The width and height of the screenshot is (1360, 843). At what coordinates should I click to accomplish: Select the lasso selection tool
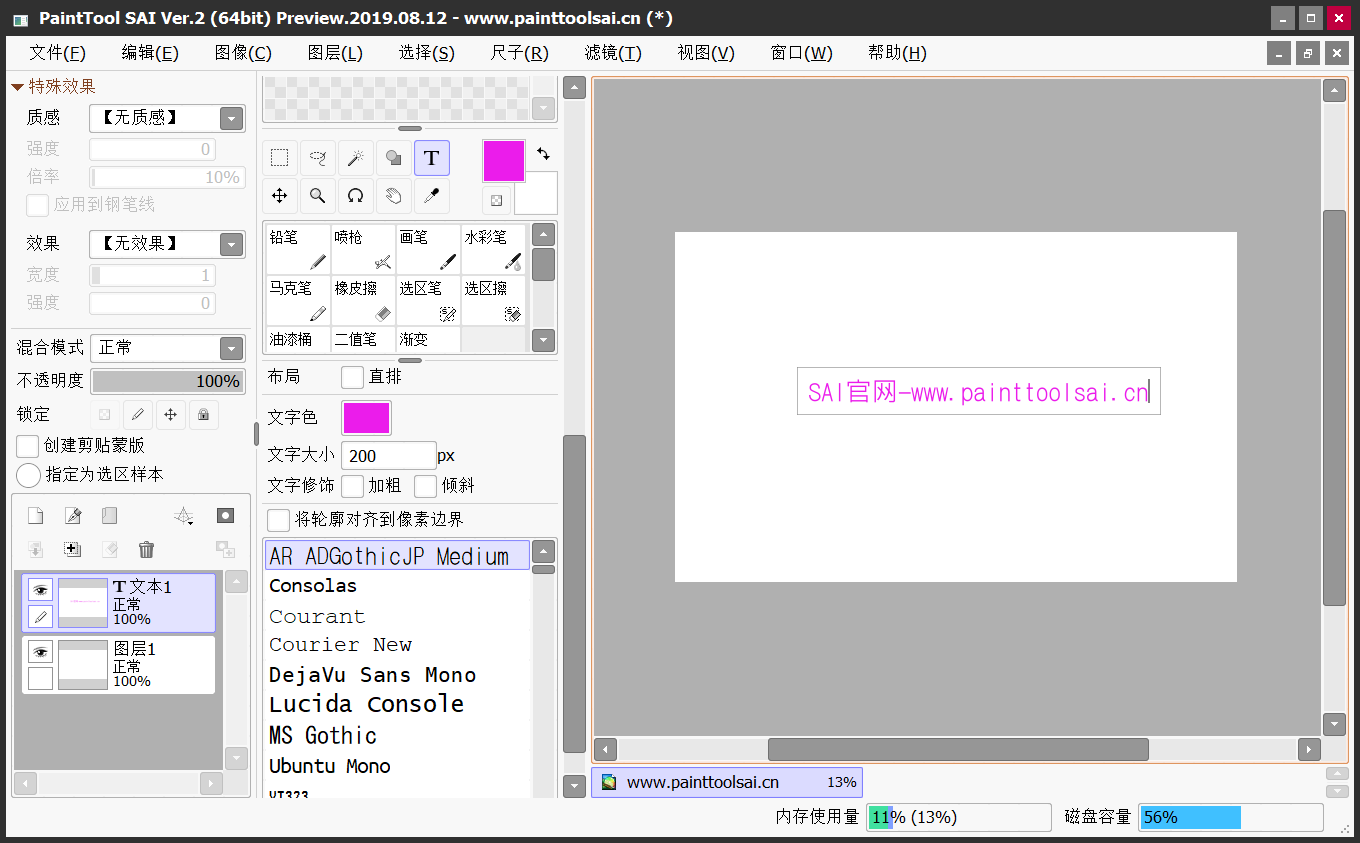(x=318, y=158)
